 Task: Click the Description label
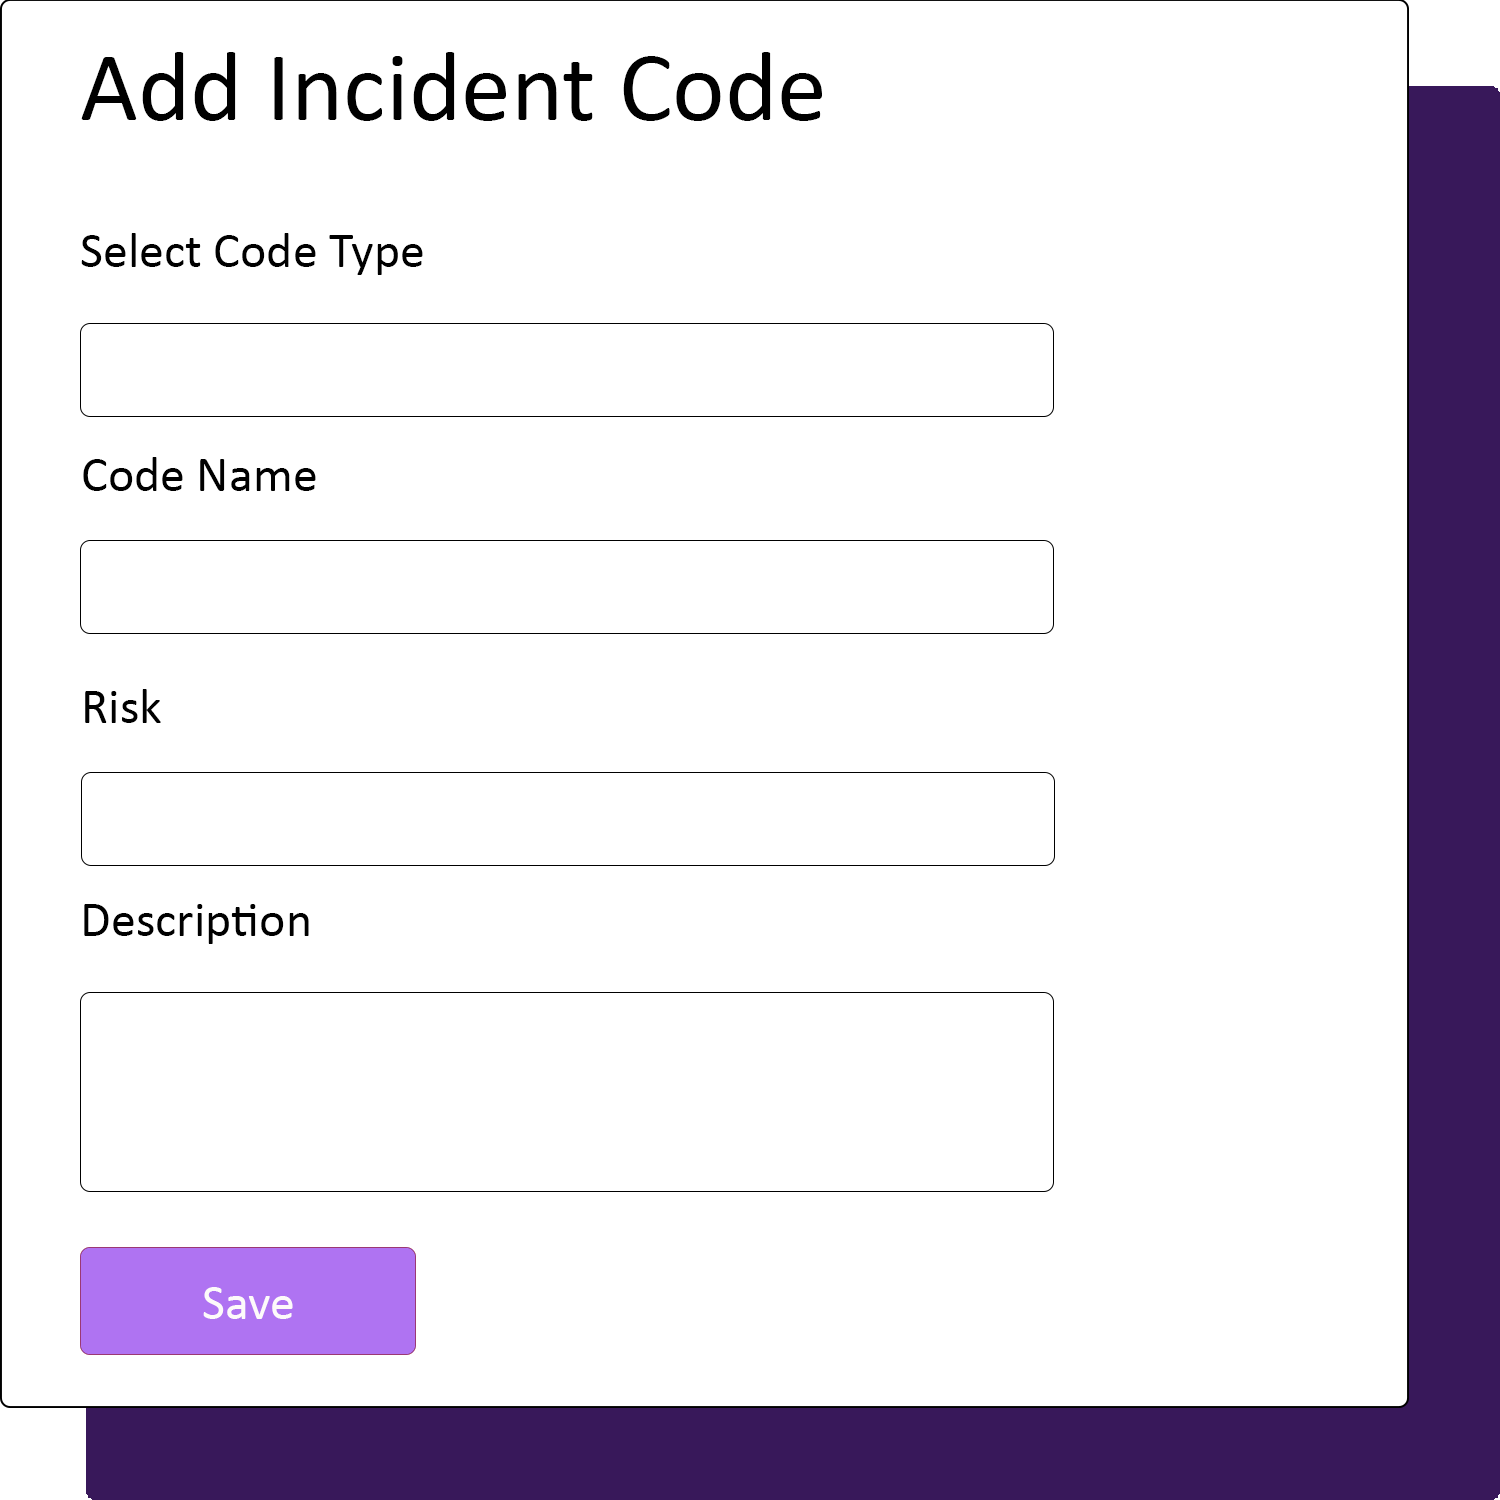point(196,920)
